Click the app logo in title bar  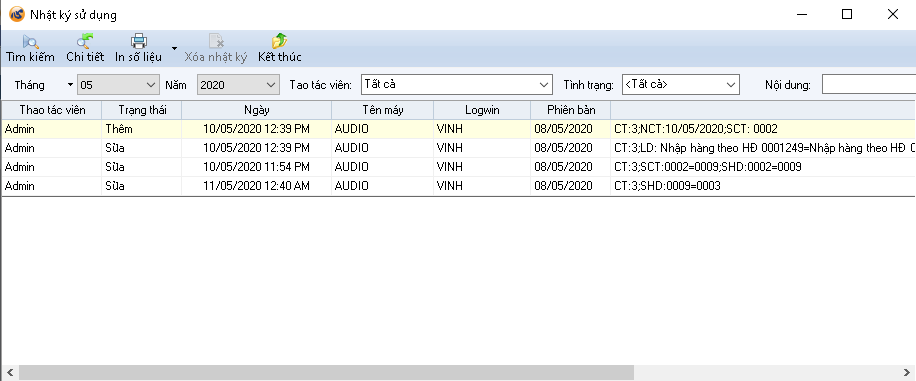point(17,14)
